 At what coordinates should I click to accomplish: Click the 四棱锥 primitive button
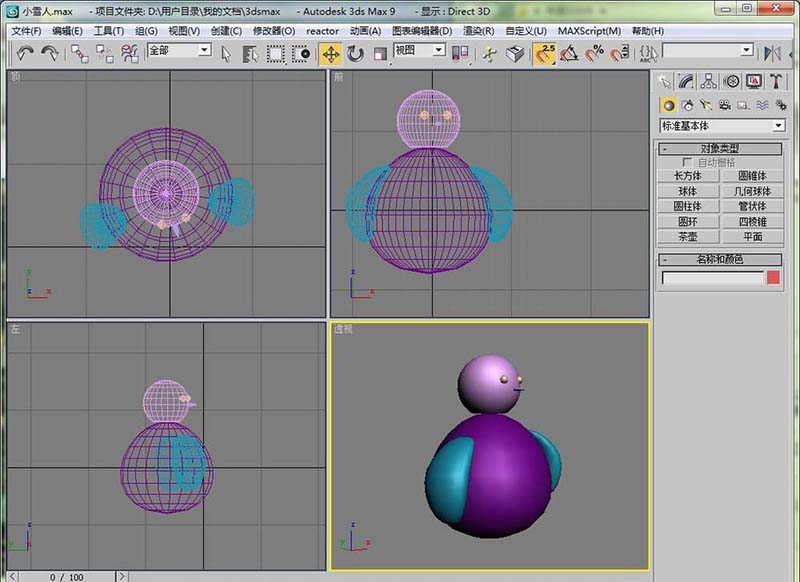click(752, 221)
